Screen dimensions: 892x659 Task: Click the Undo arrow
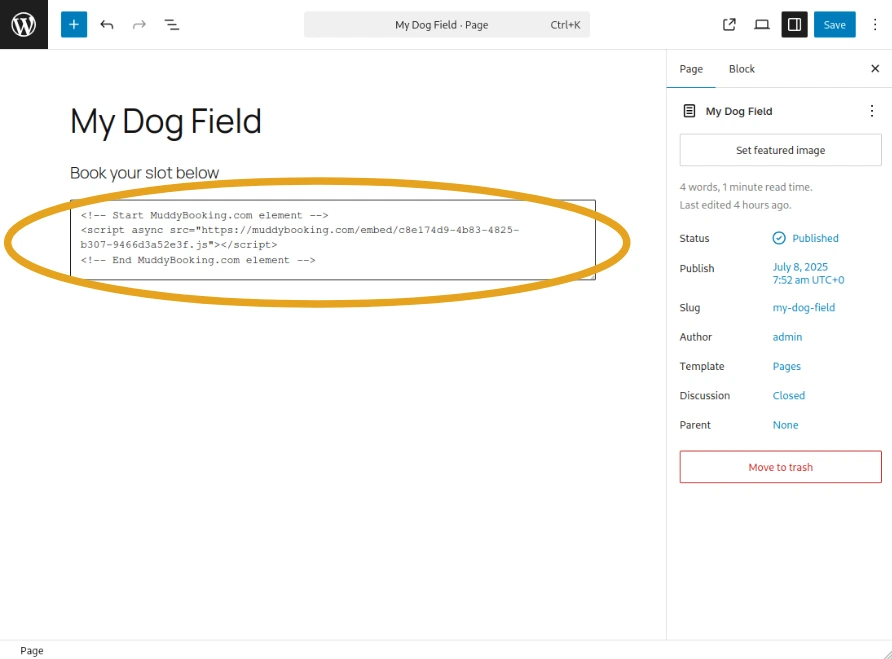(x=107, y=24)
